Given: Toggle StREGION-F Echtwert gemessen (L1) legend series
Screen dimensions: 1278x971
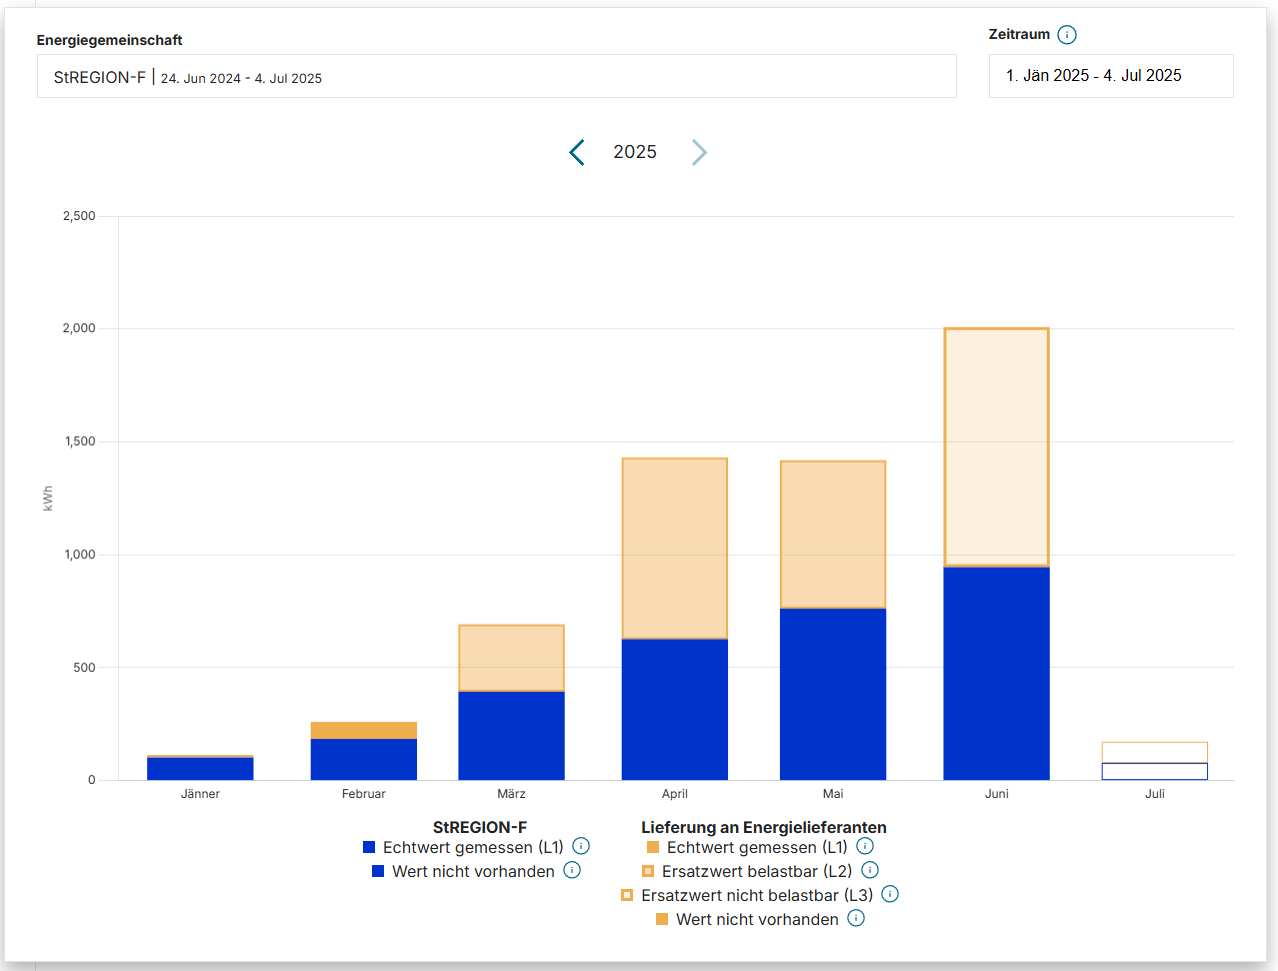Looking at the screenshot, I should [472, 847].
